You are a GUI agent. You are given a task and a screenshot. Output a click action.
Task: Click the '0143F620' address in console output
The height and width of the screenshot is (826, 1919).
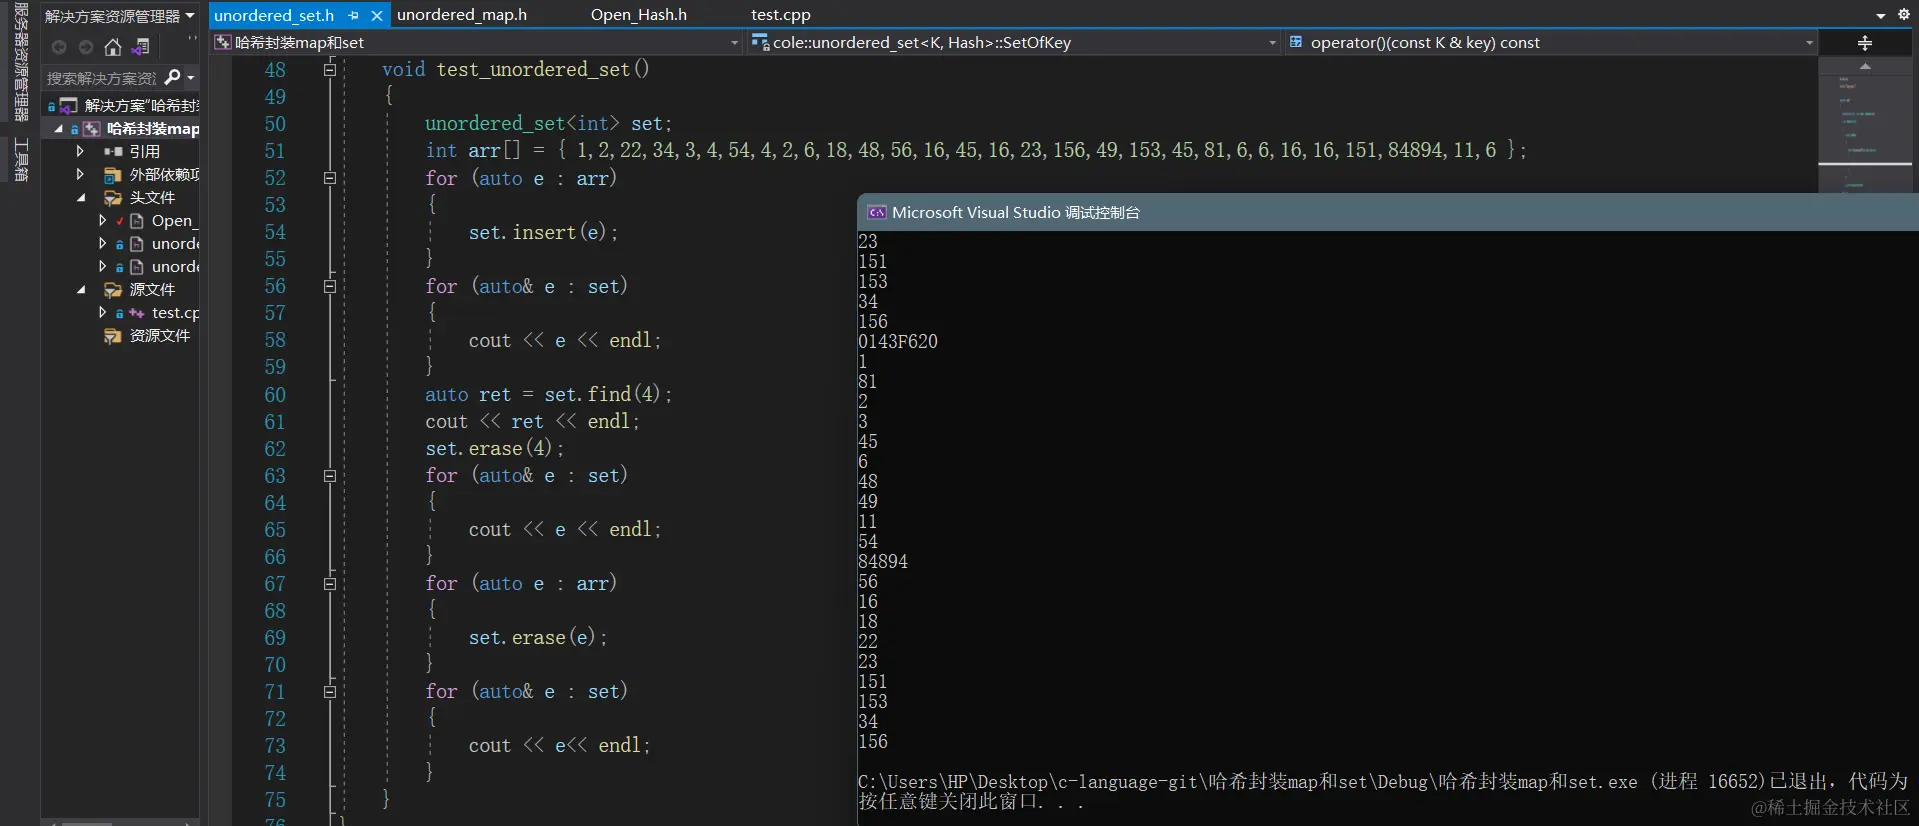898,342
